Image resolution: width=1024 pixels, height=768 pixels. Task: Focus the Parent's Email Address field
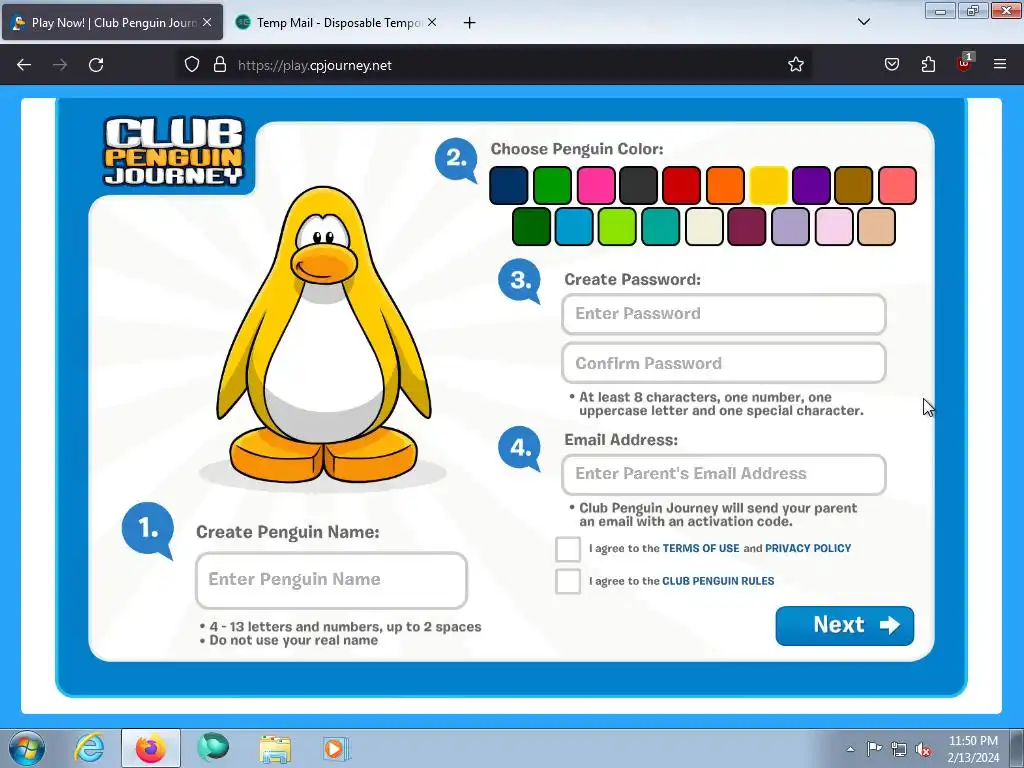(x=724, y=474)
